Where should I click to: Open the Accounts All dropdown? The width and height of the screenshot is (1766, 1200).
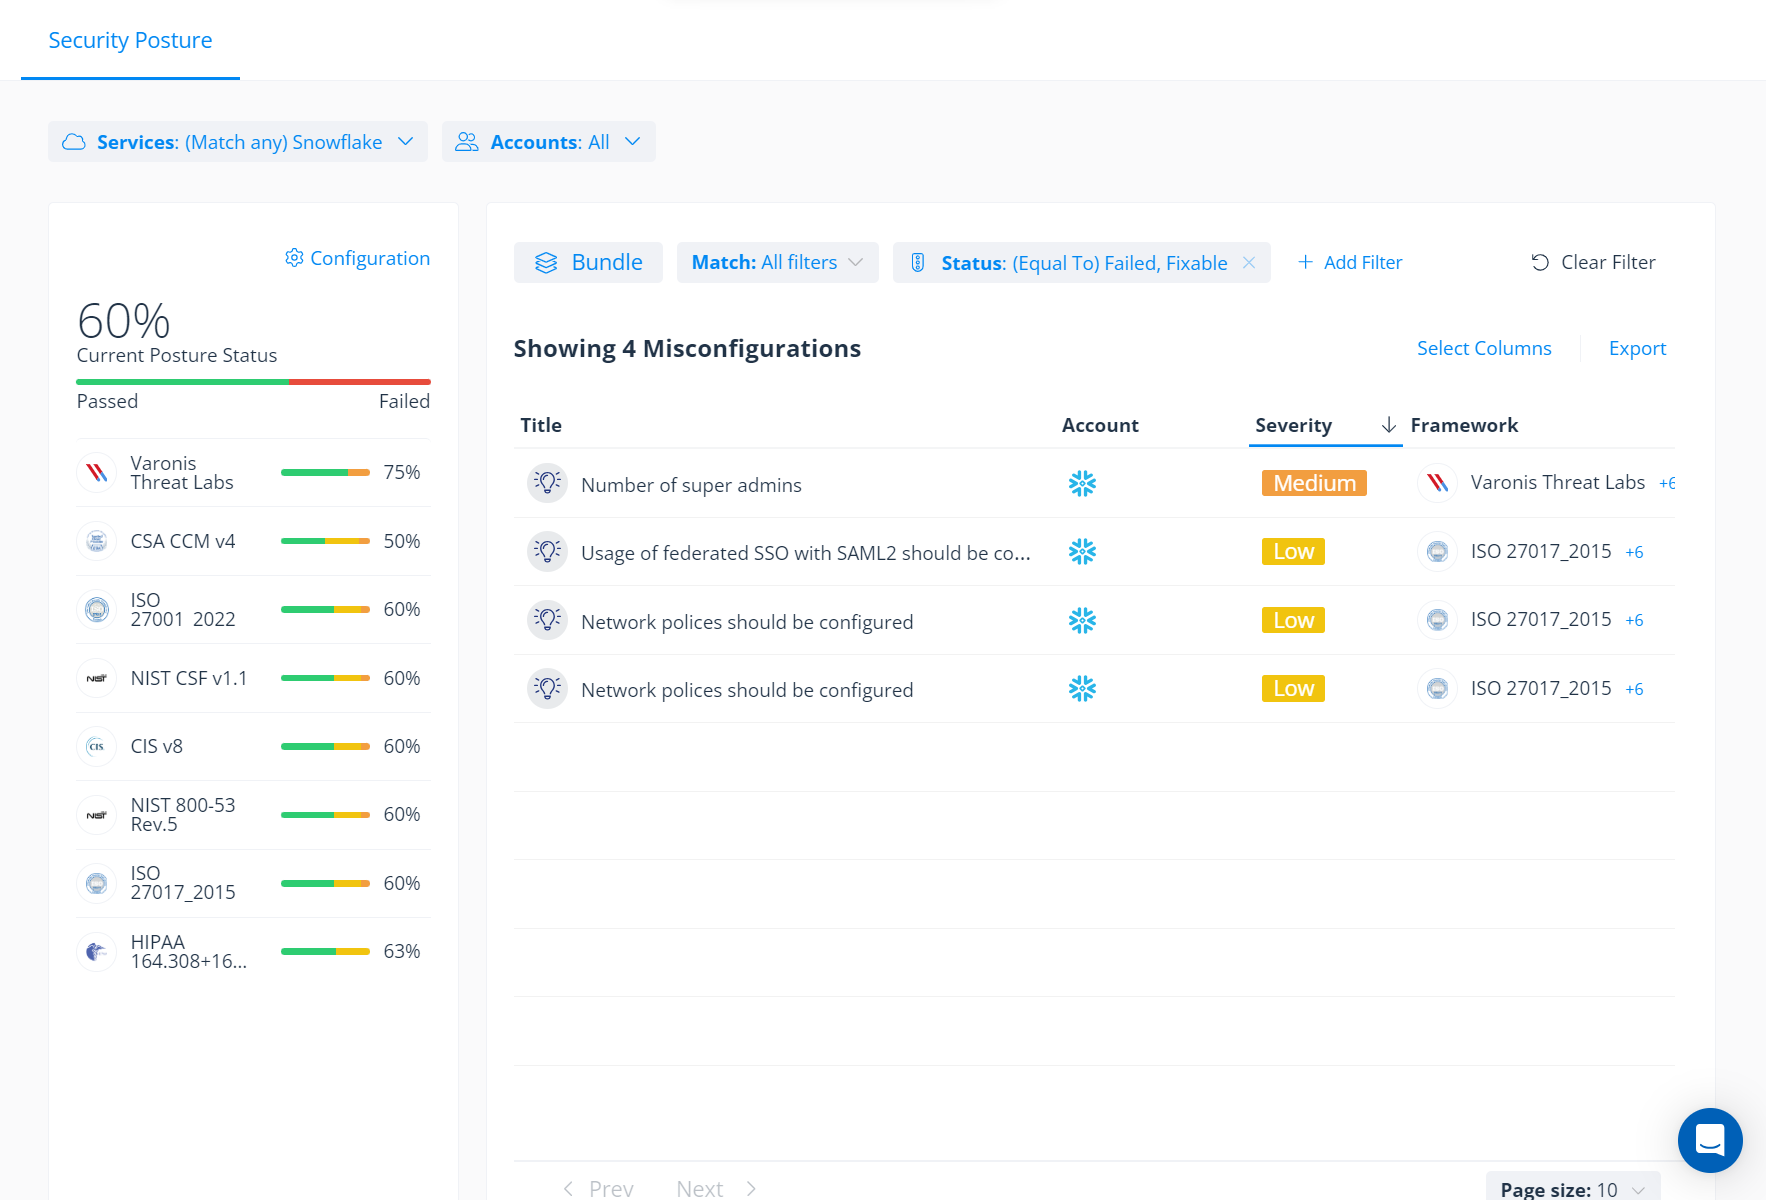coord(549,142)
